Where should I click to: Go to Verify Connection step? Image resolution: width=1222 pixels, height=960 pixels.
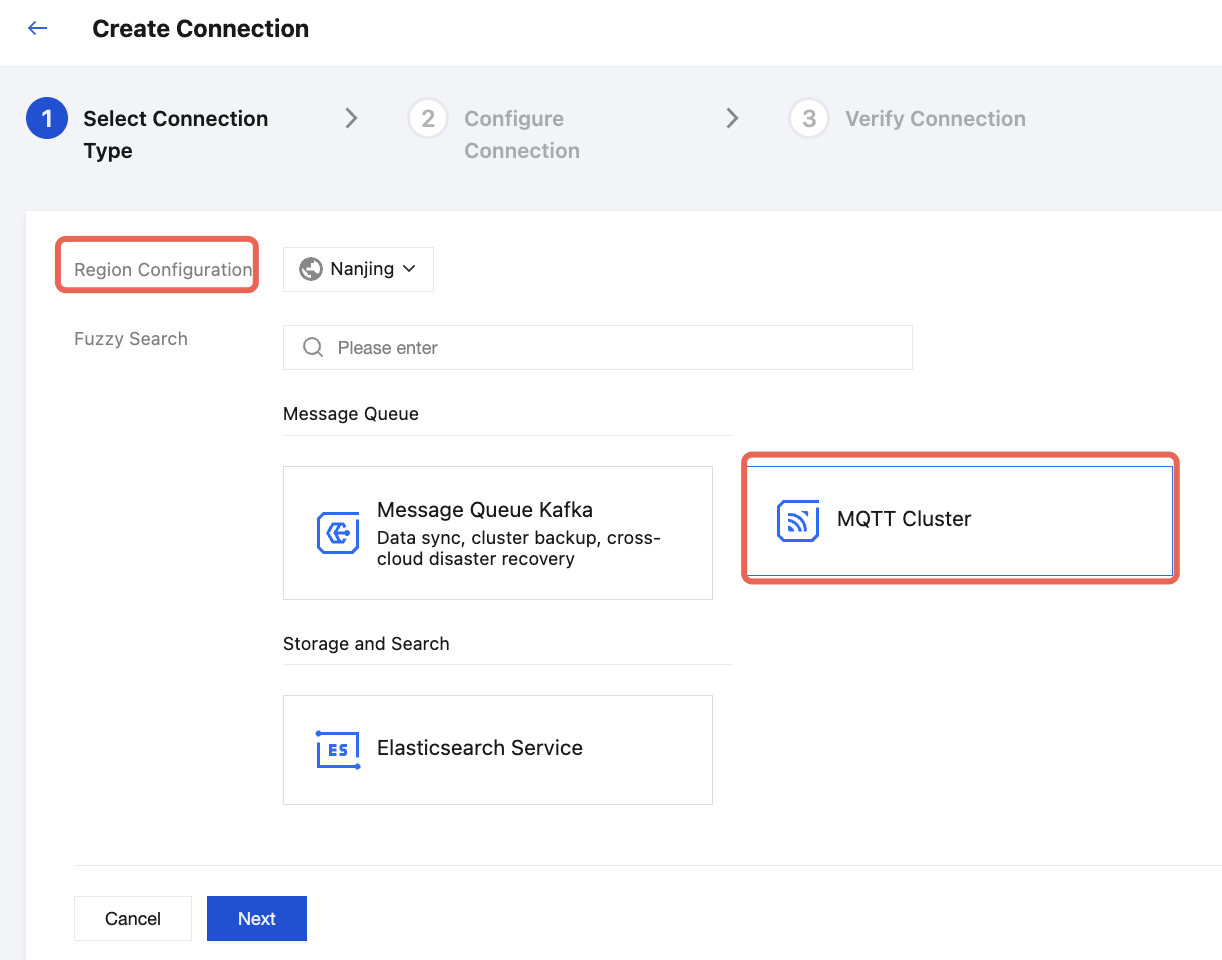935,119
